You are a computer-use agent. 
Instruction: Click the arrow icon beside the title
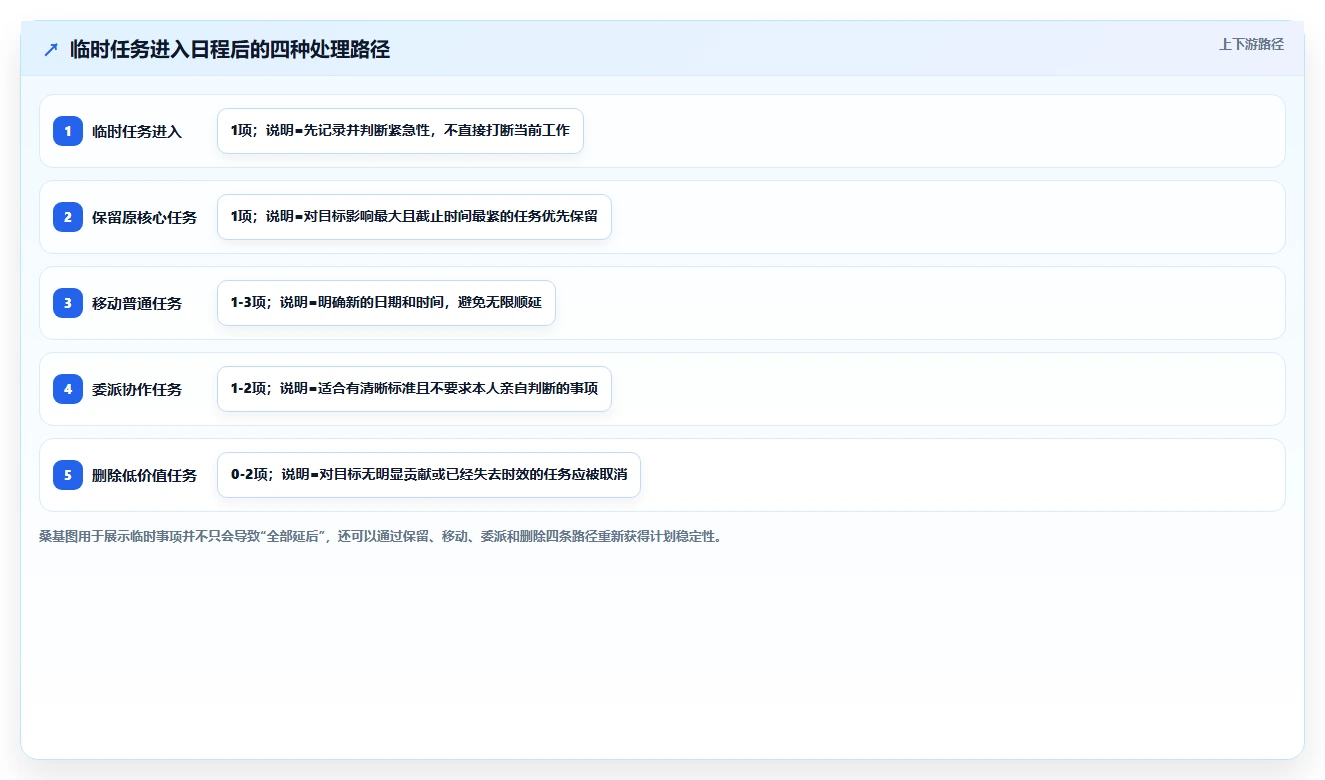click(x=51, y=49)
